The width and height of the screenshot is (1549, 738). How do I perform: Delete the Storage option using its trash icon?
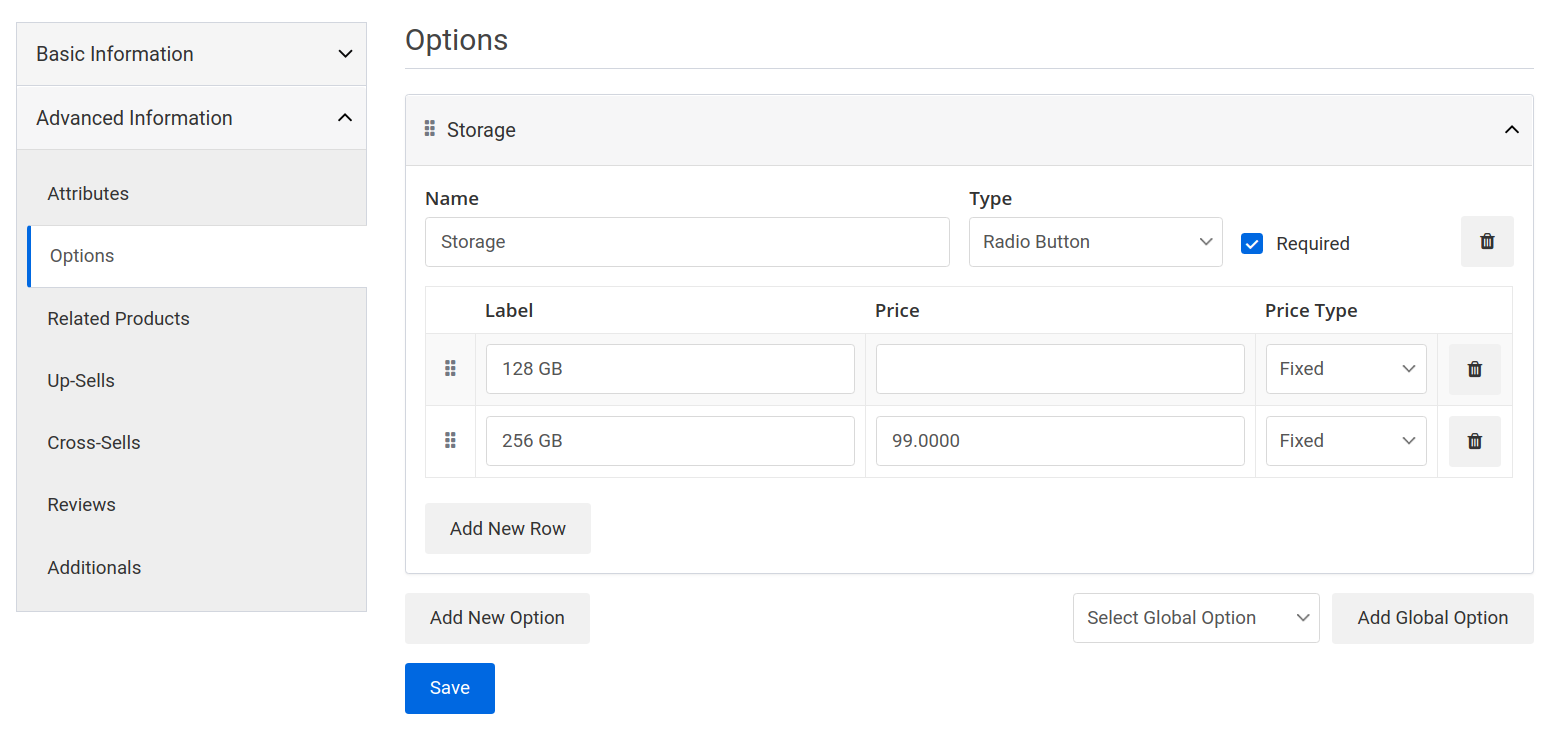(1487, 241)
